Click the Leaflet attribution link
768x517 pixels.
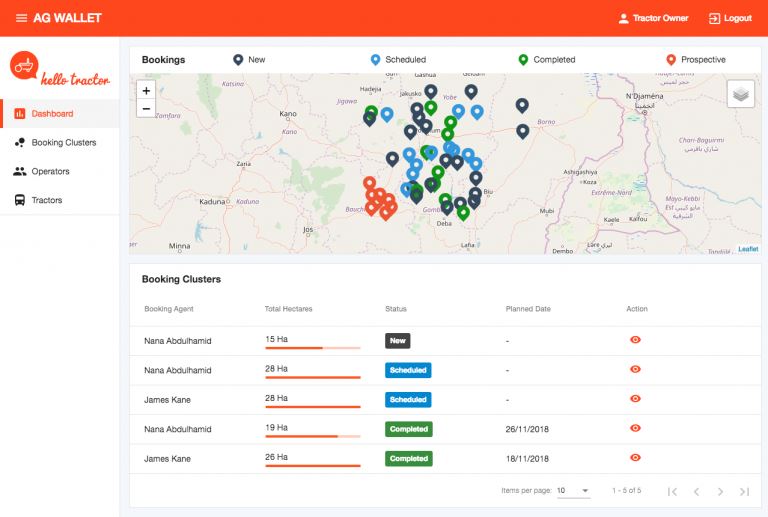748,249
